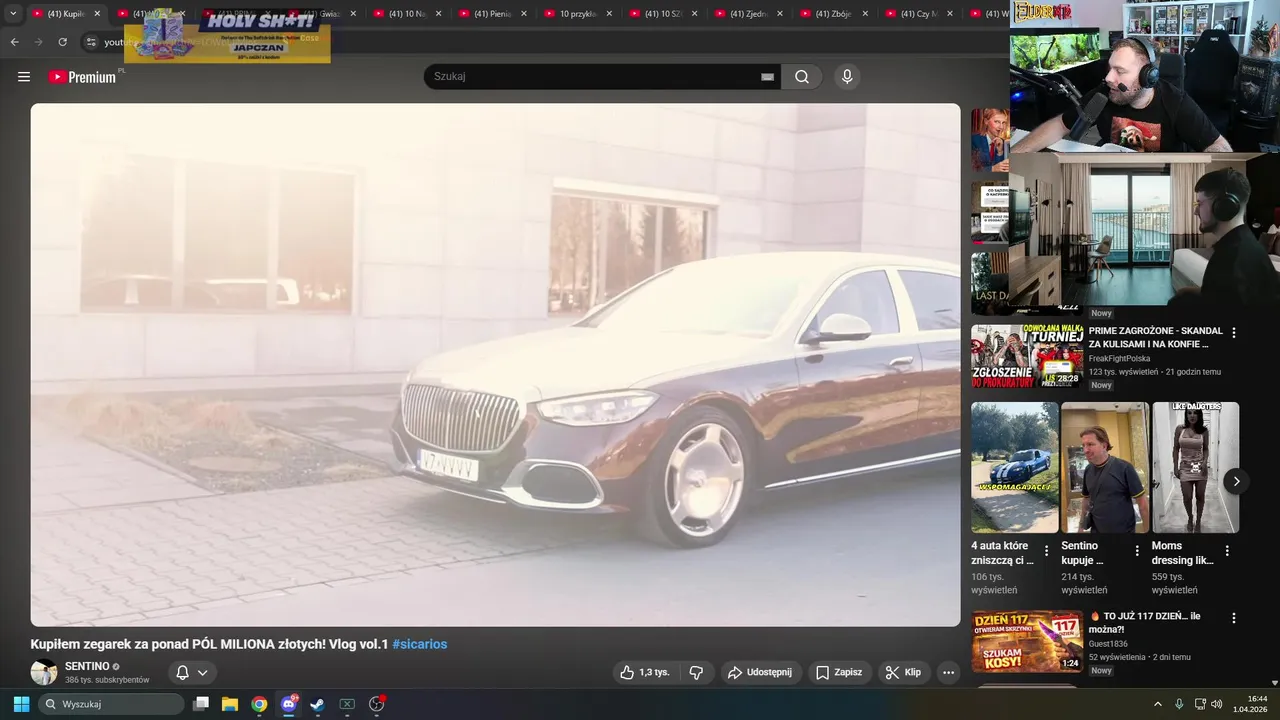This screenshot has width=1280, height=720.
Task: Open Discord from the taskbar
Action: tap(289, 704)
